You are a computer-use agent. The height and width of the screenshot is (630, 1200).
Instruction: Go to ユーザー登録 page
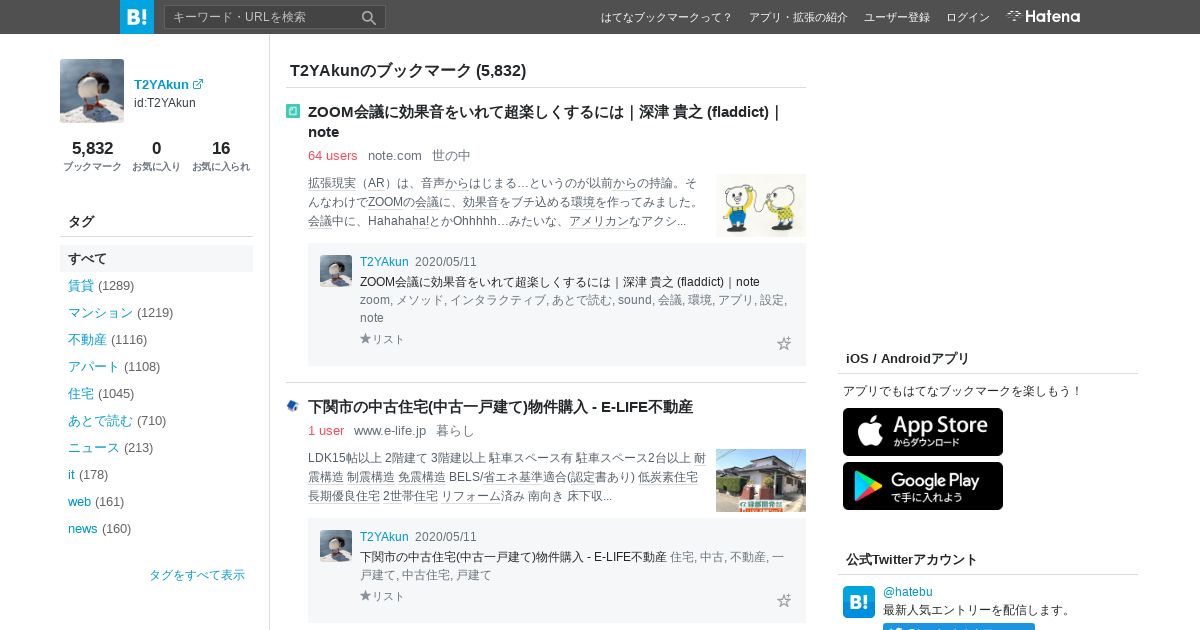(x=897, y=17)
